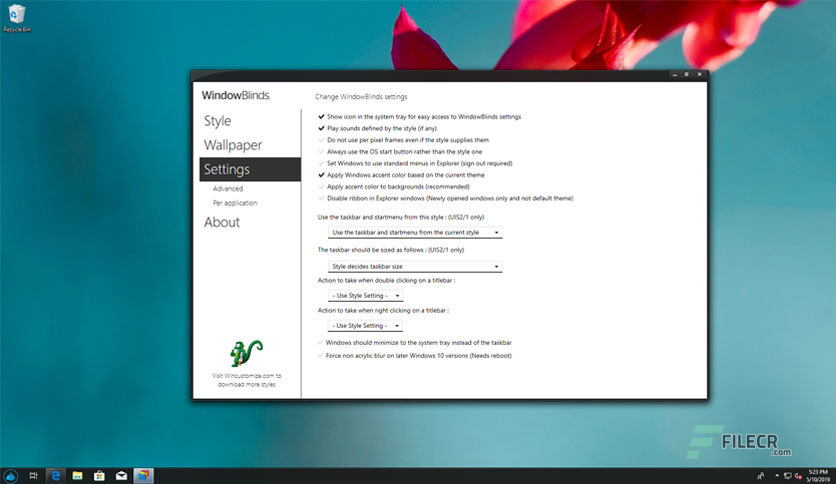836x484 pixels.
Task: Close the WindowBlinds window
Action: 700,75
